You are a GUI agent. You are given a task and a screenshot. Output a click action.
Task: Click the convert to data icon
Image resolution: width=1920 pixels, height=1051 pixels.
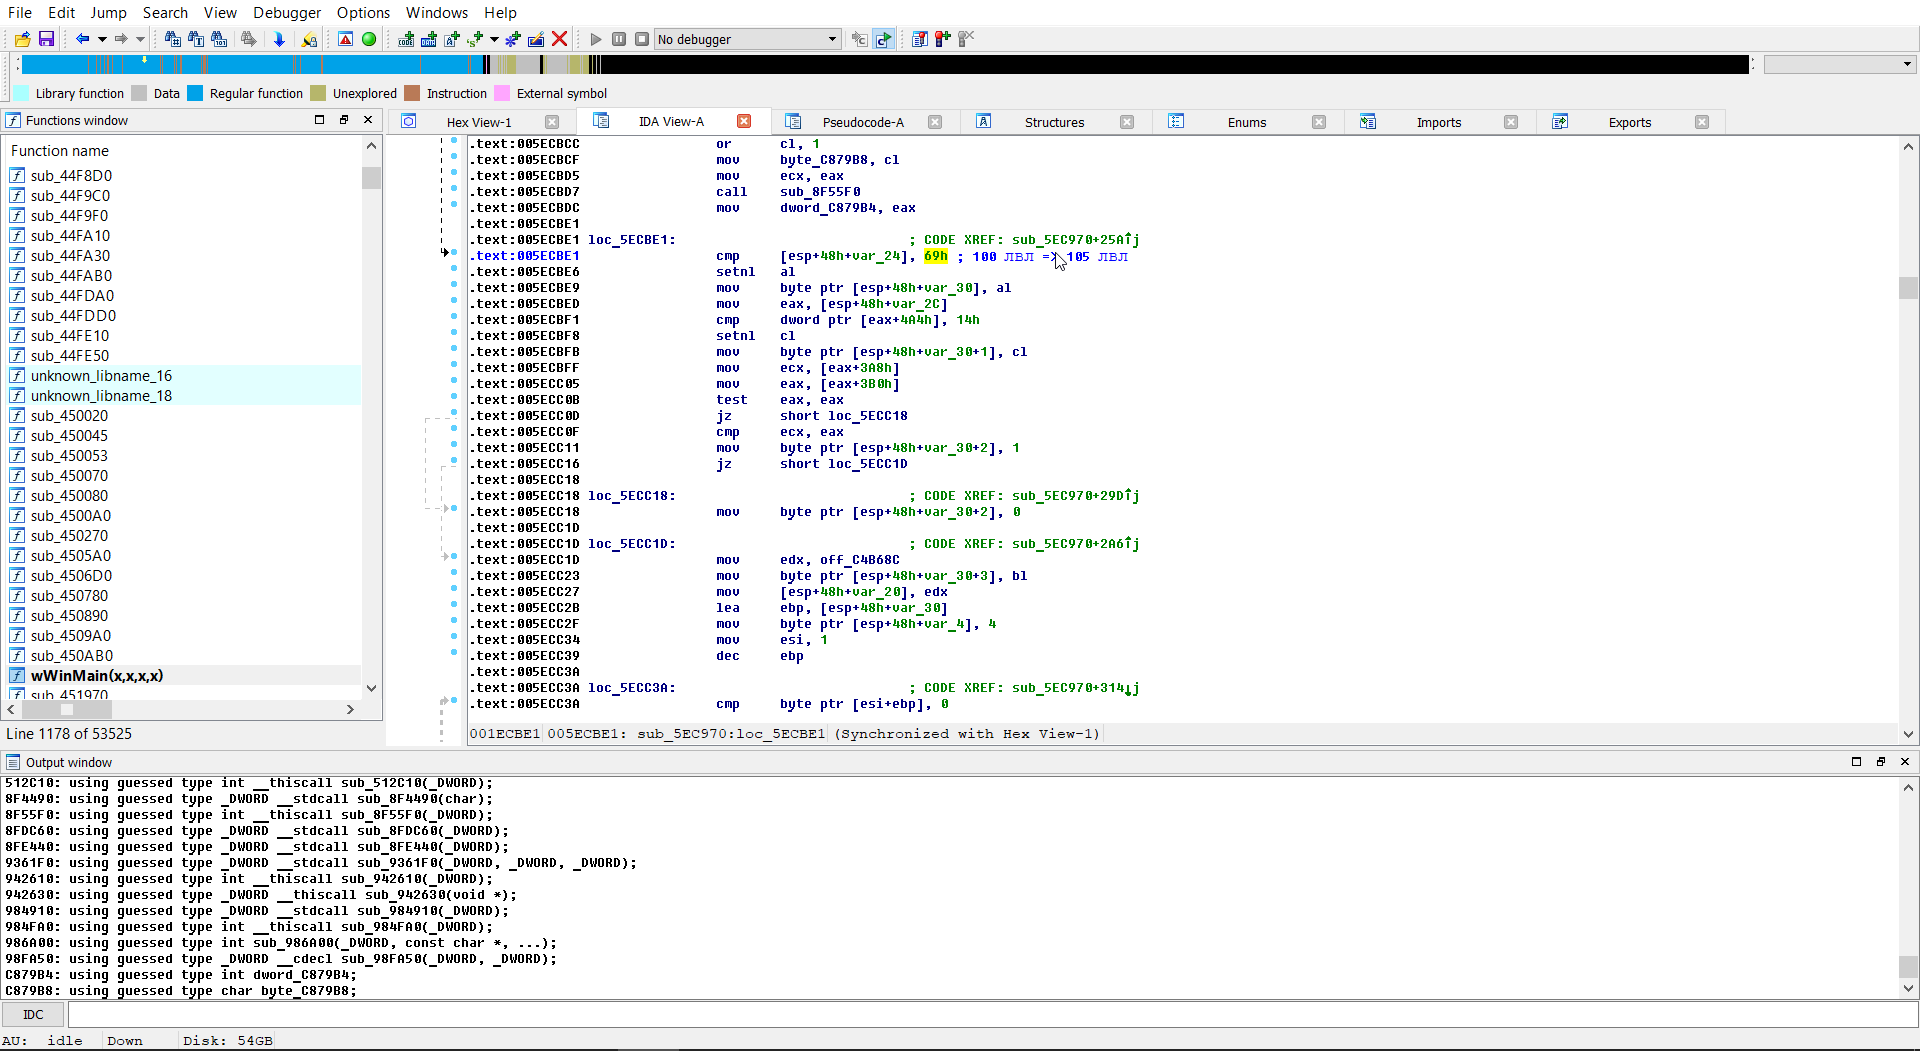tap(429, 39)
